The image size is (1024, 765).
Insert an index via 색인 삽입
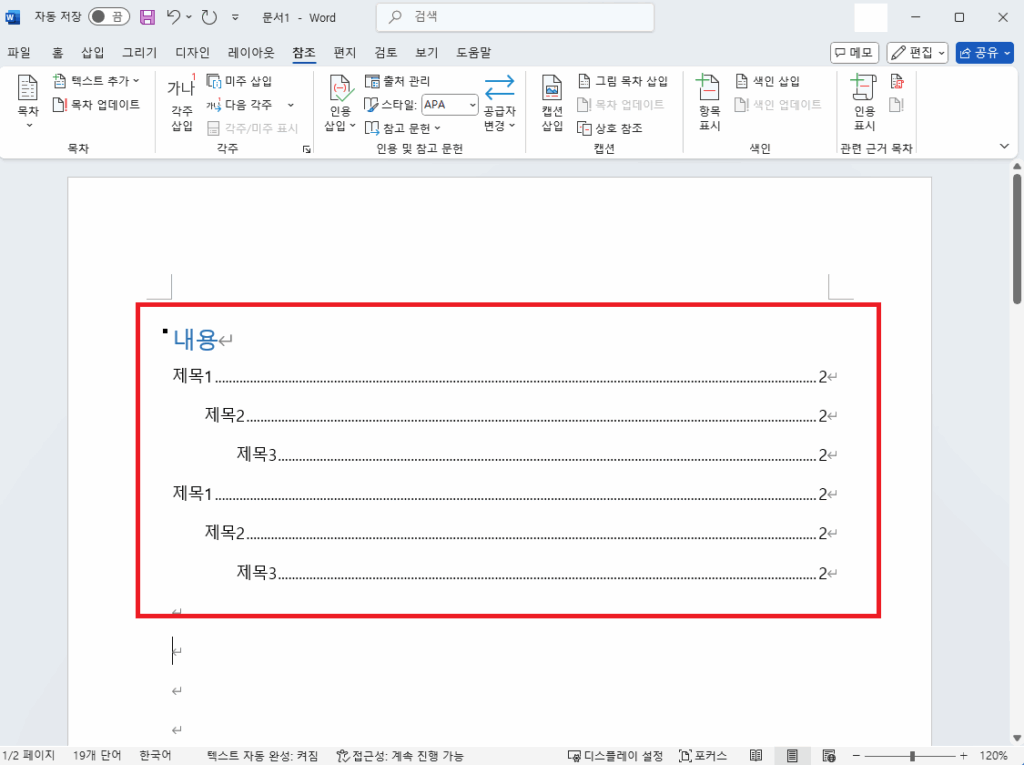point(775,80)
